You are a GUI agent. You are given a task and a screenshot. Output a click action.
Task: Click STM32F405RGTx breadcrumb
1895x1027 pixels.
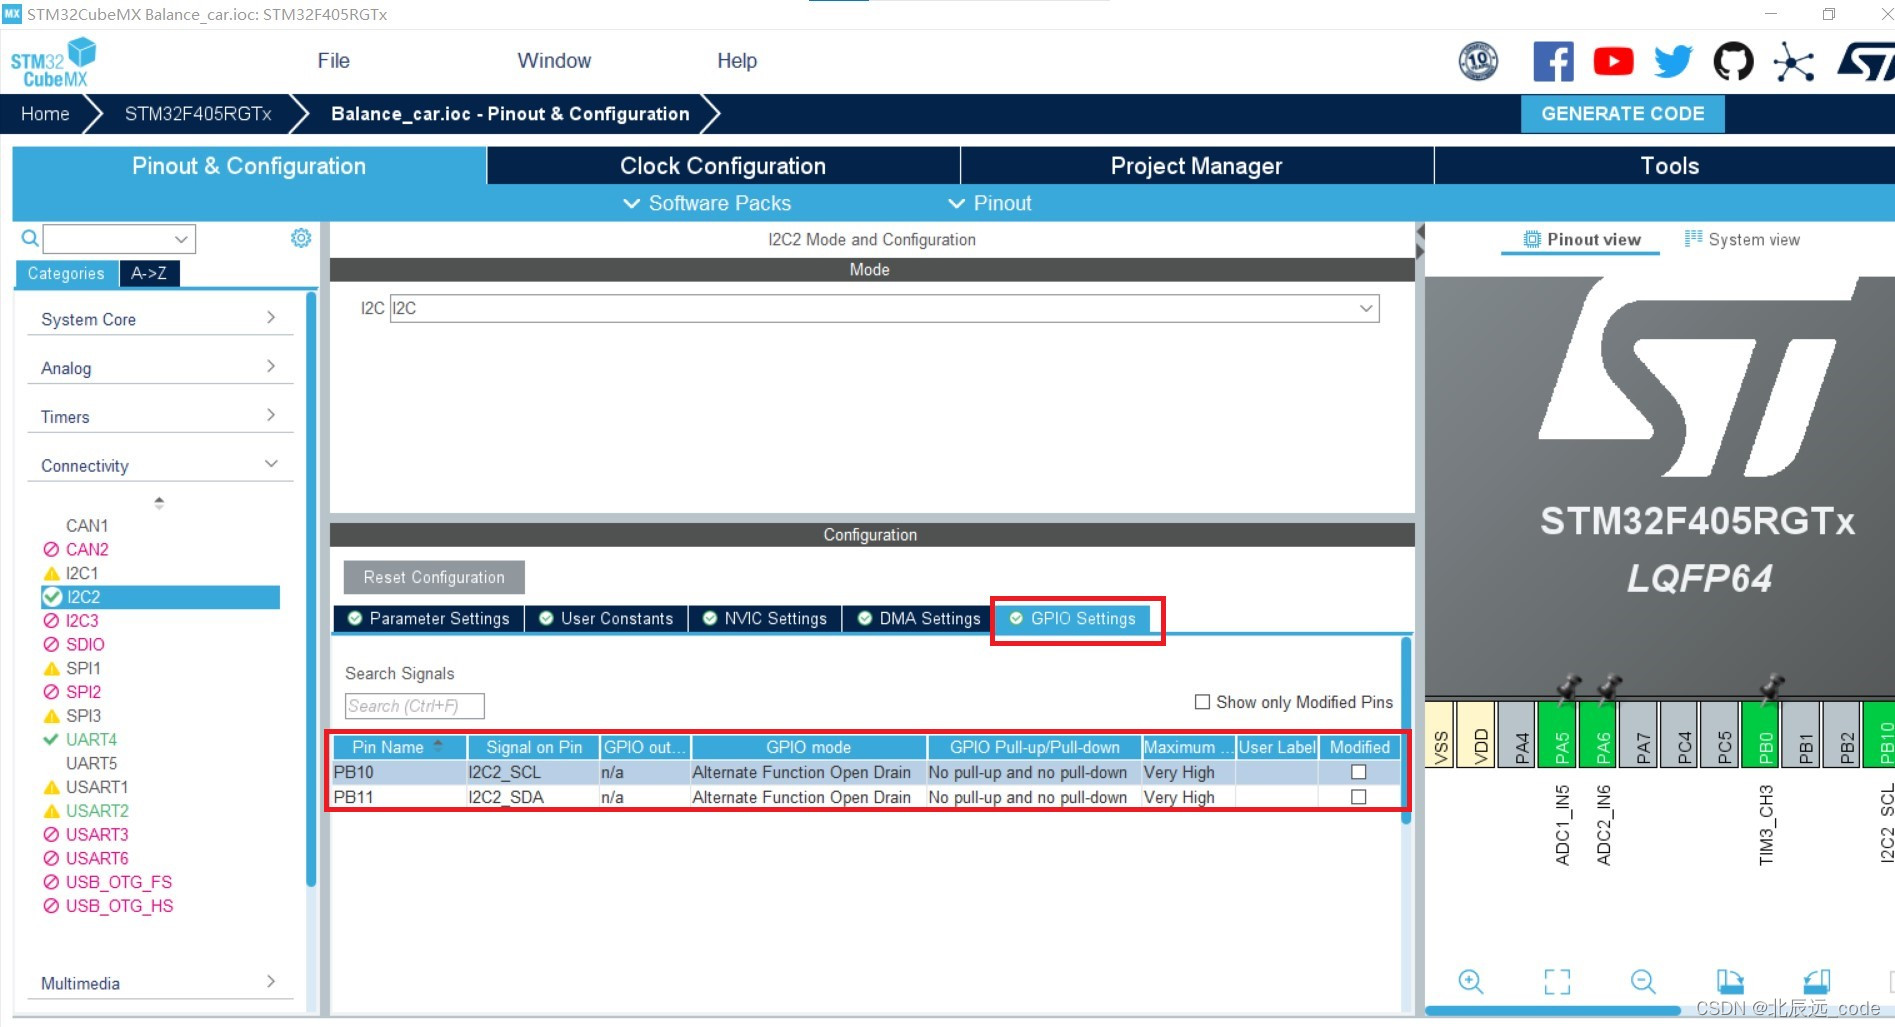(198, 114)
